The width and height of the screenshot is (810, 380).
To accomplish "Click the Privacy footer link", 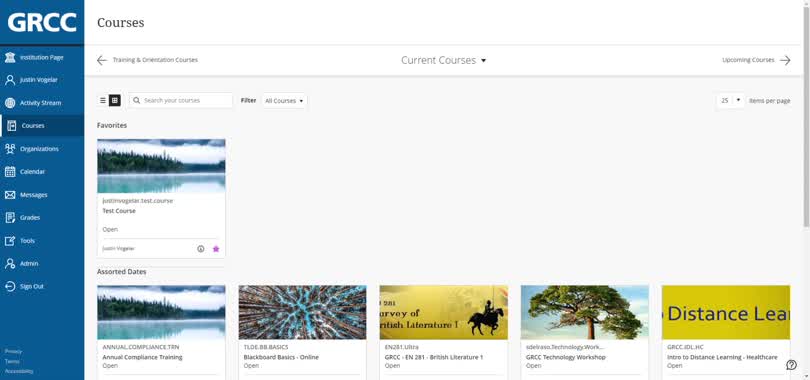I will 13,351.
